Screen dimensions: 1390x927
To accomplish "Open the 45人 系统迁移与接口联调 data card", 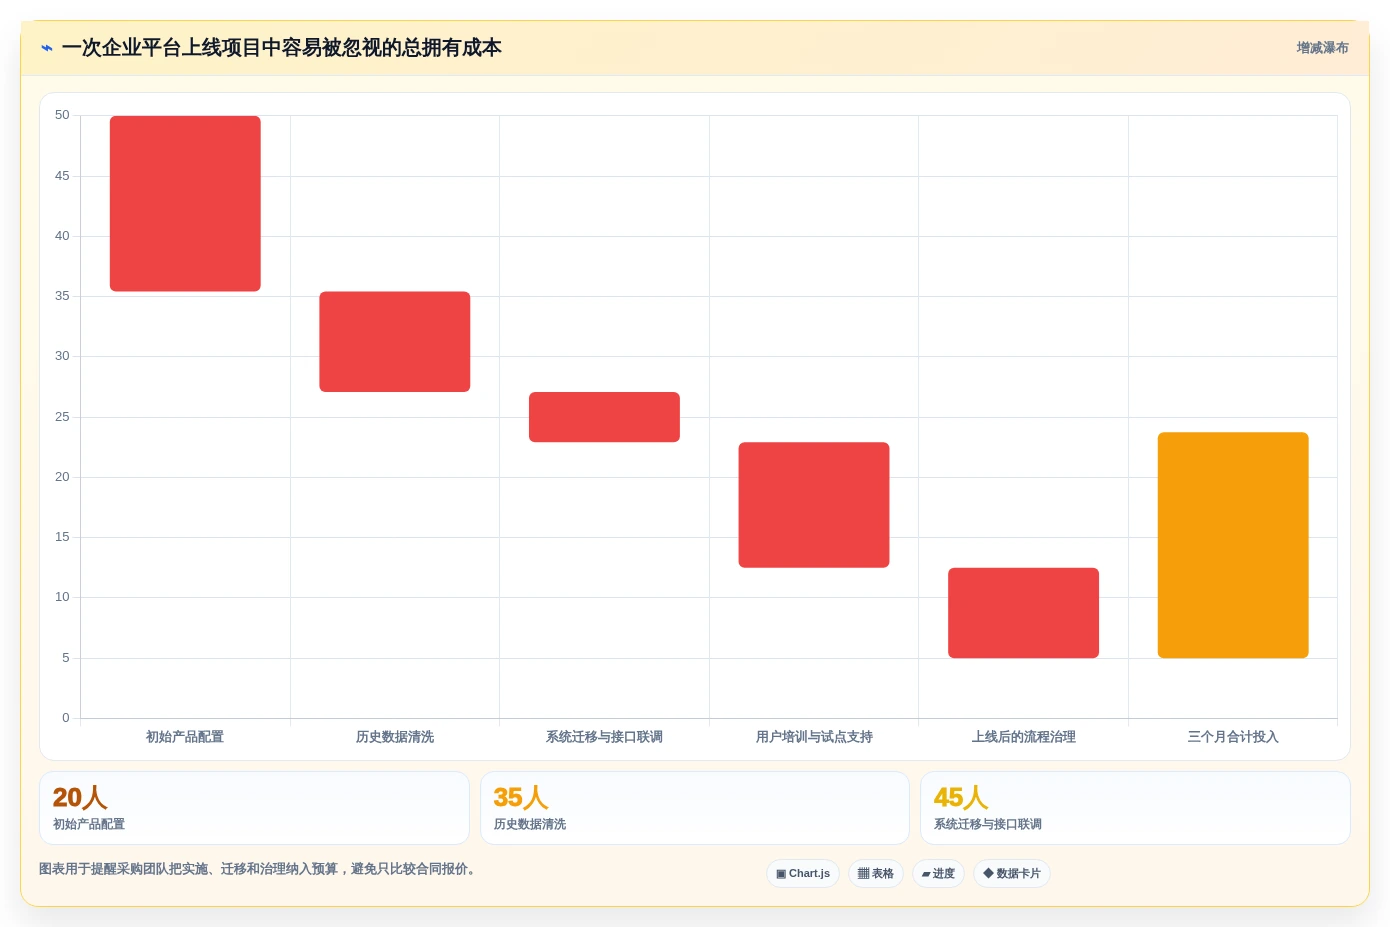I will click(1135, 808).
